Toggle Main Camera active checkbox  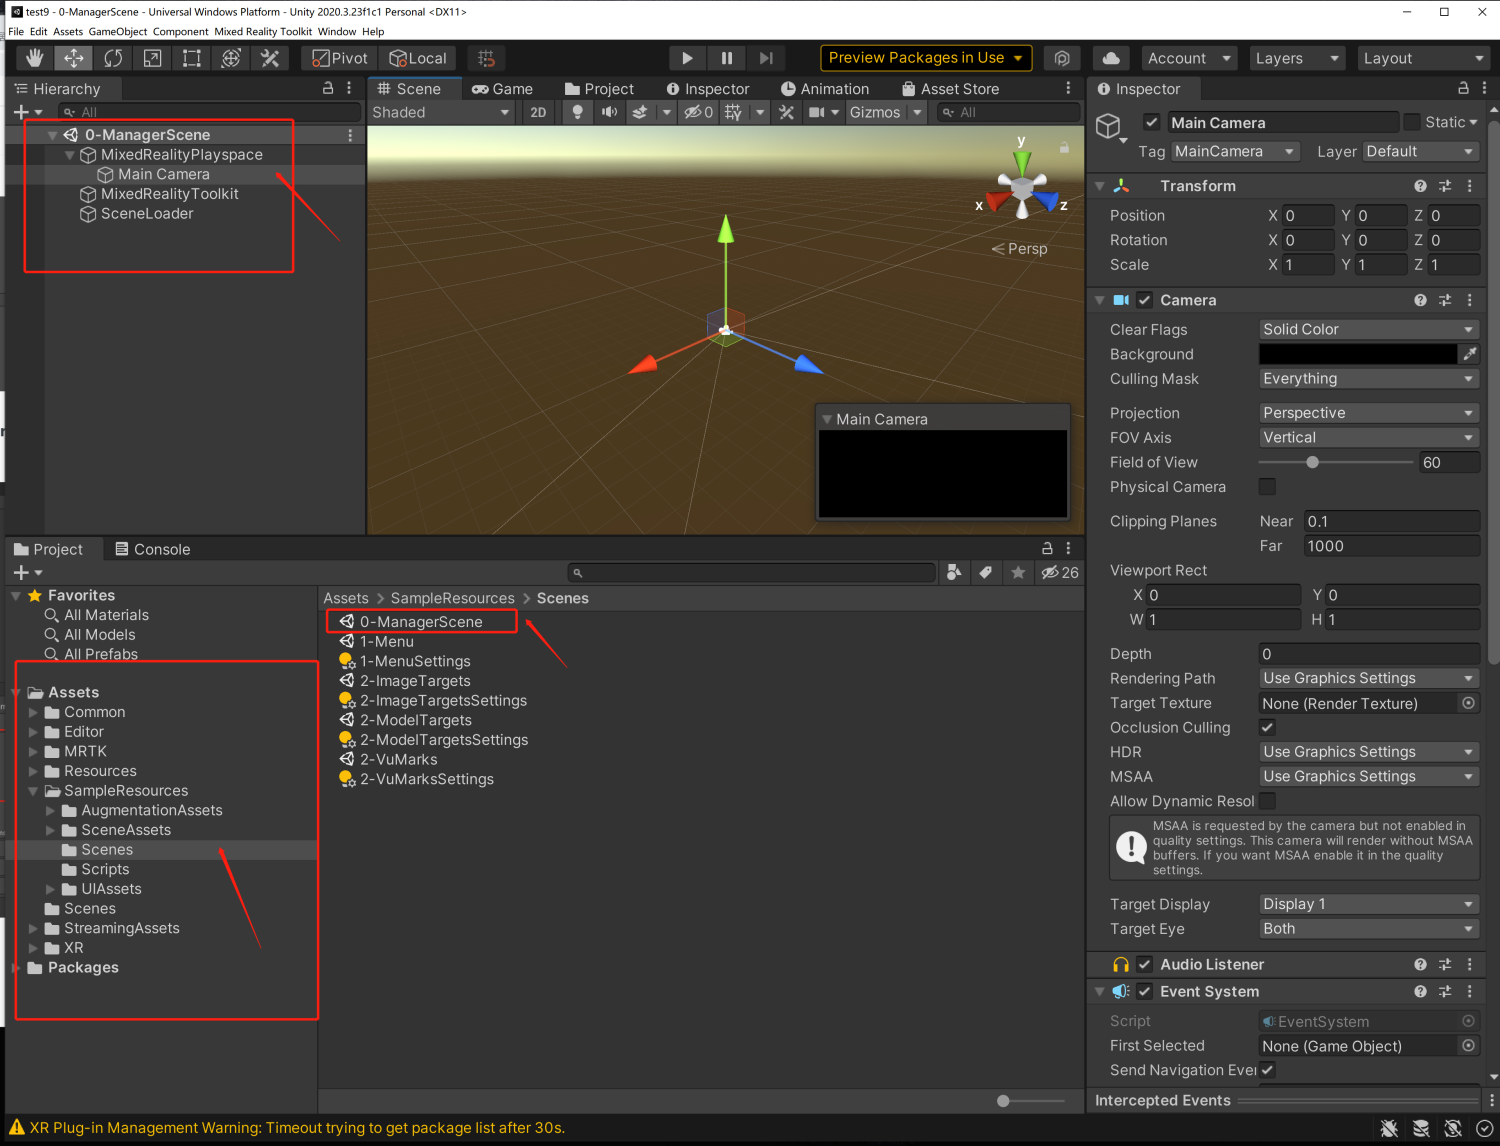[1152, 122]
